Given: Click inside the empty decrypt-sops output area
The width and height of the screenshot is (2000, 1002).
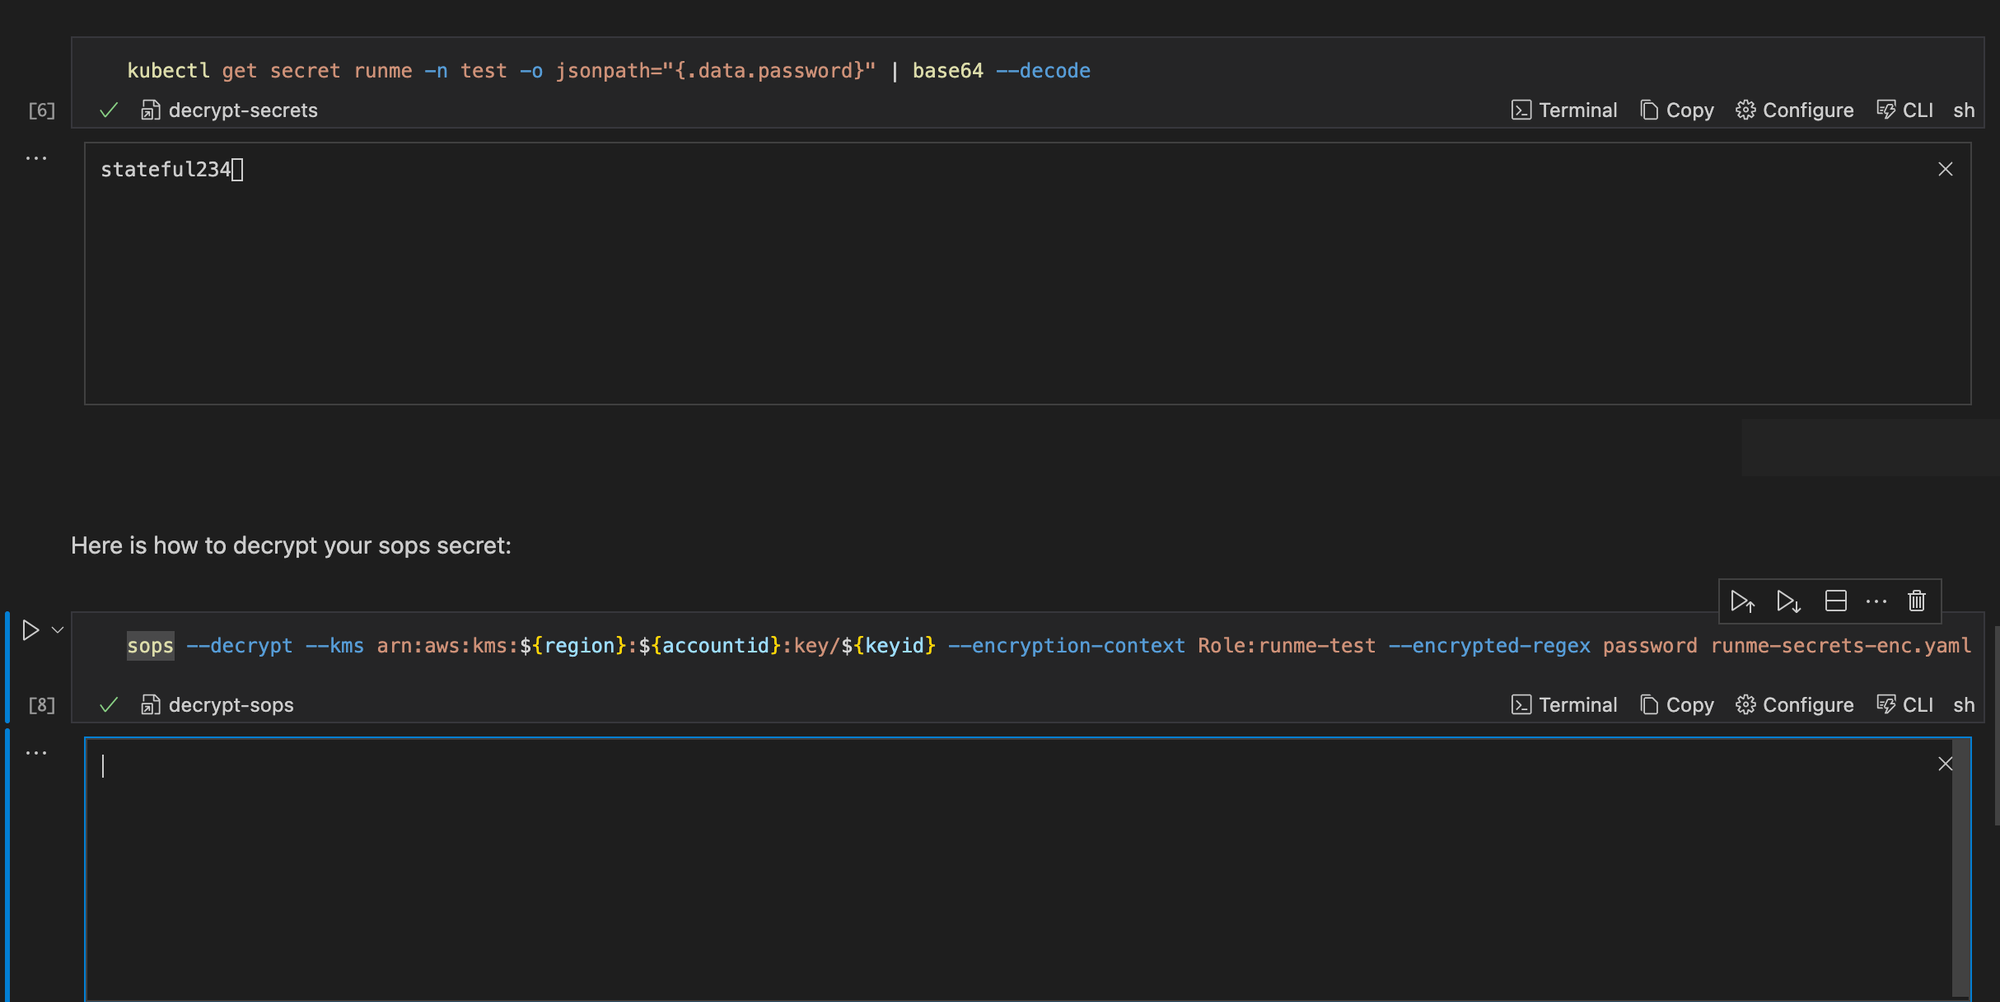Looking at the screenshot, I should [x=1000, y=870].
